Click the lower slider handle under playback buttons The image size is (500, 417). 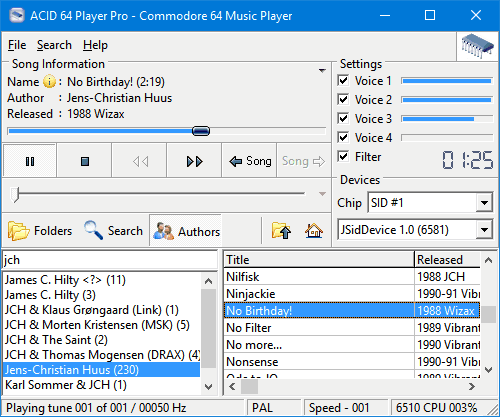14,194
